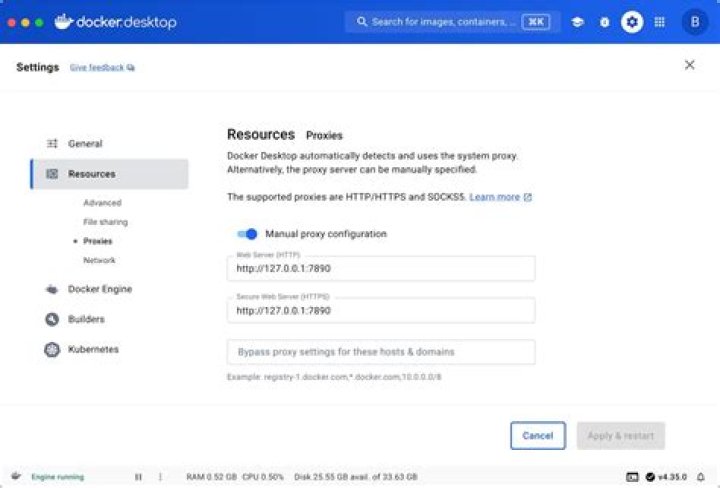
Task: Click the Settings gear icon in header
Action: click(x=632, y=22)
